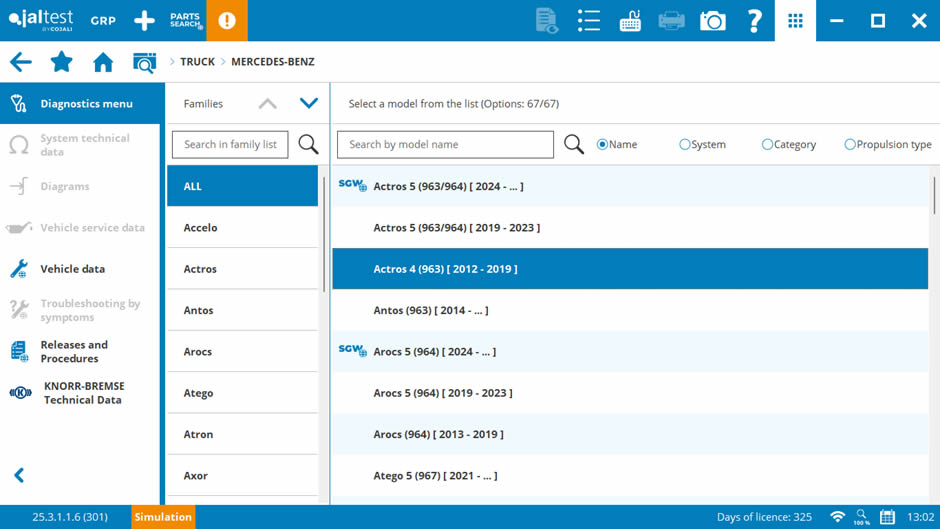
Task: Select the Antos family
Action: point(242,311)
